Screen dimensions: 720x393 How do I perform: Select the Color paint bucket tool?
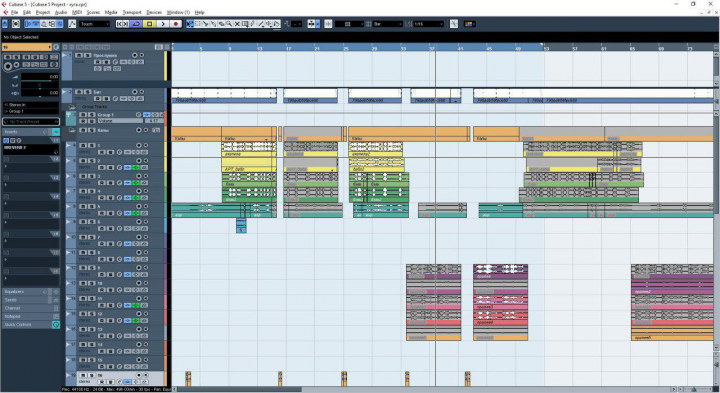click(276, 24)
